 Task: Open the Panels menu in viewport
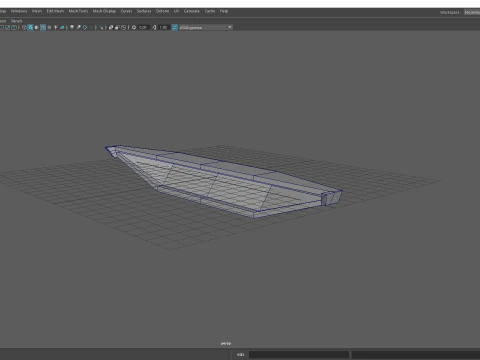(16, 21)
